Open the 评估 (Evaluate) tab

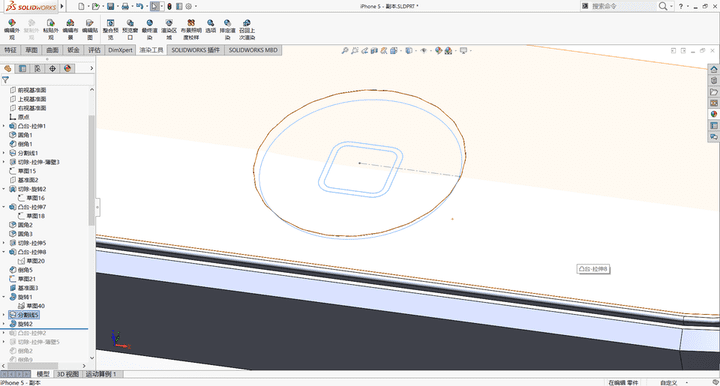(94, 50)
